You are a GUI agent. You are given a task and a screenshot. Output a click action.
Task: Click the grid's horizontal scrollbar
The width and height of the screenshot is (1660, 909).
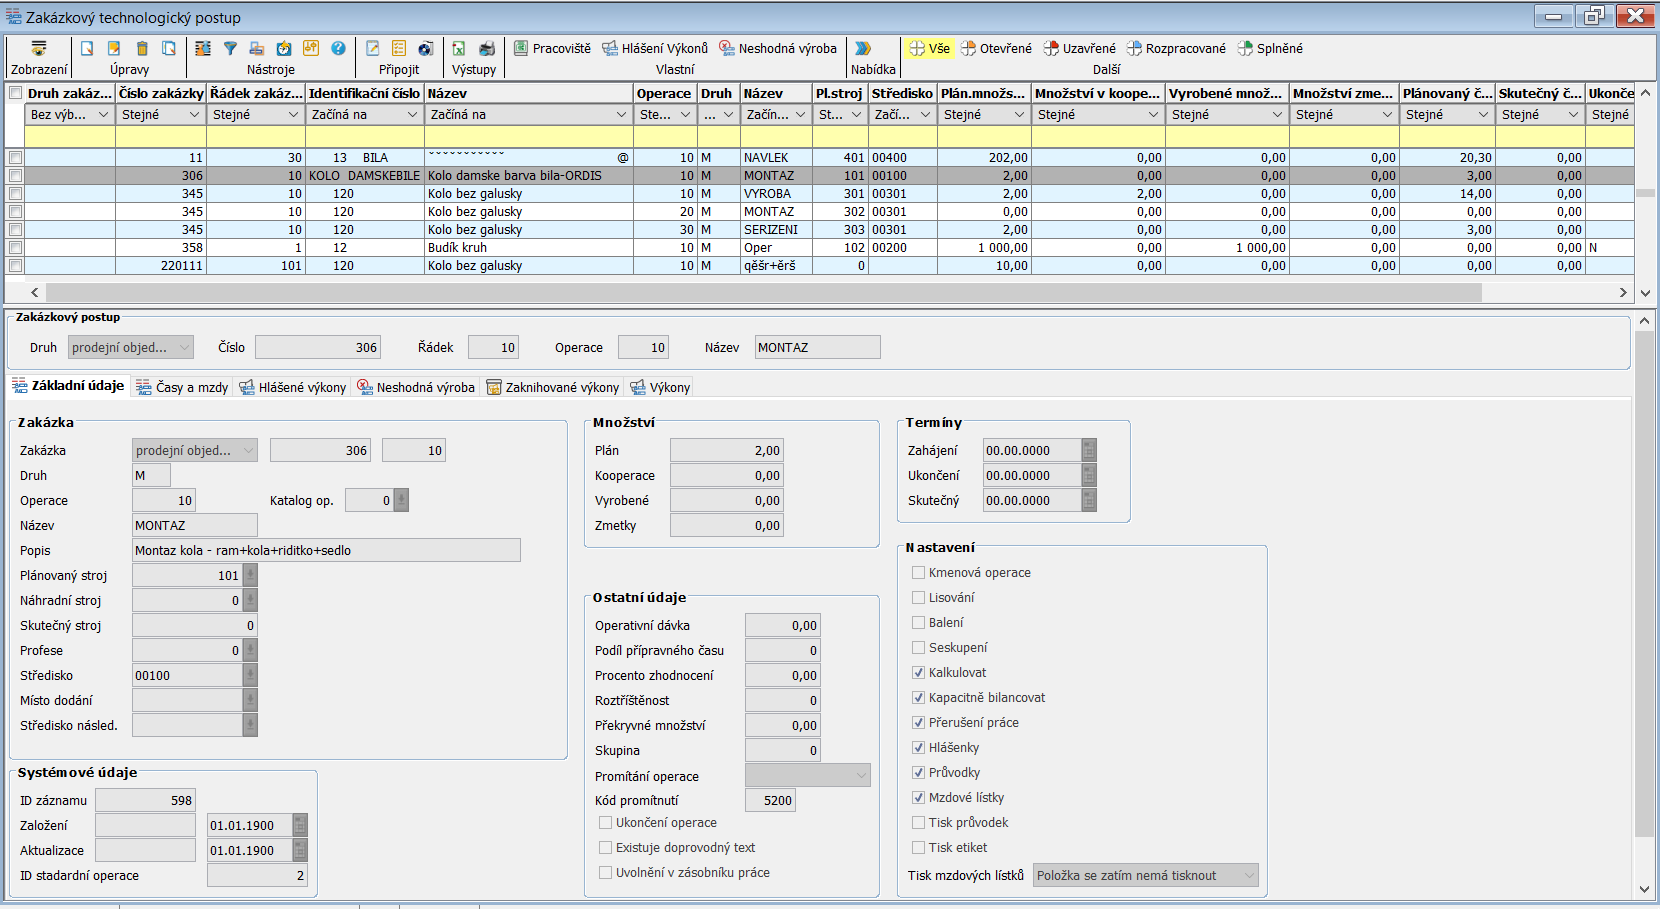[762, 292]
